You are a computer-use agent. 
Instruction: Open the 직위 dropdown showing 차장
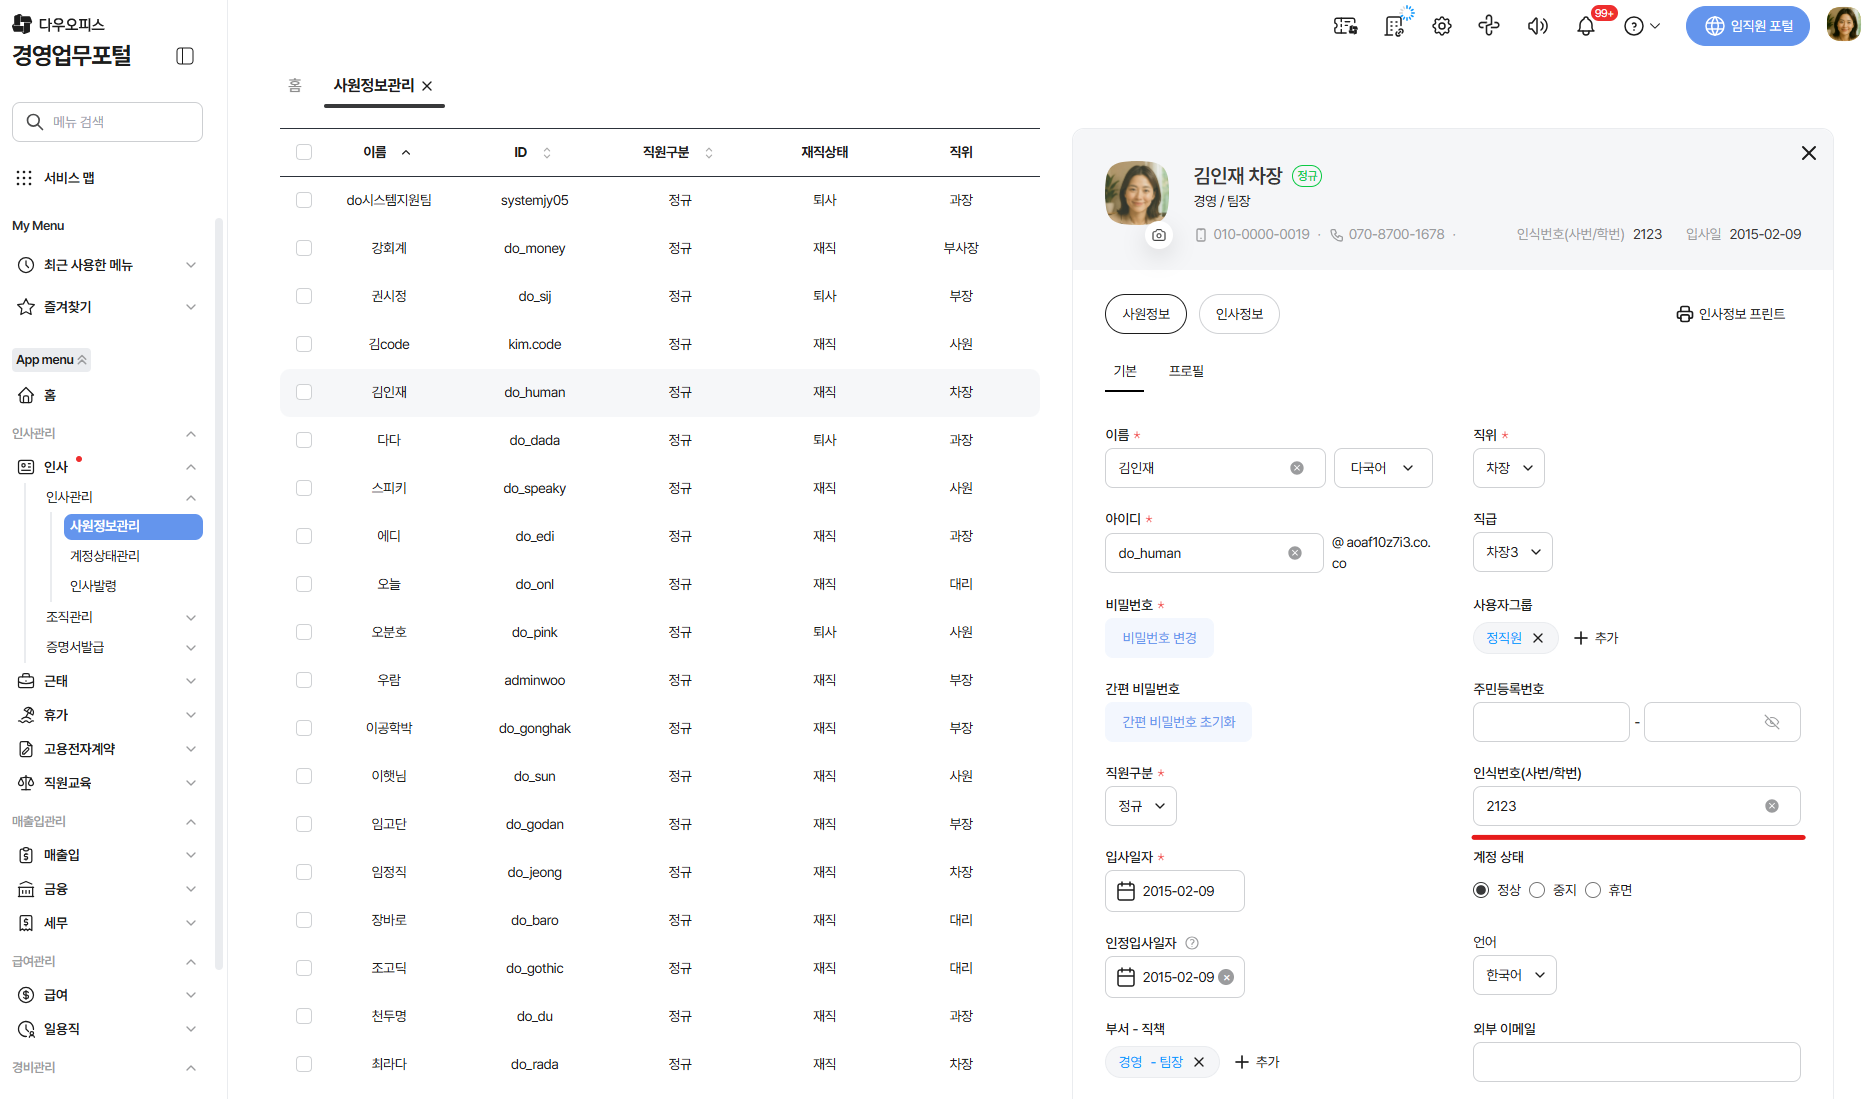point(1508,468)
